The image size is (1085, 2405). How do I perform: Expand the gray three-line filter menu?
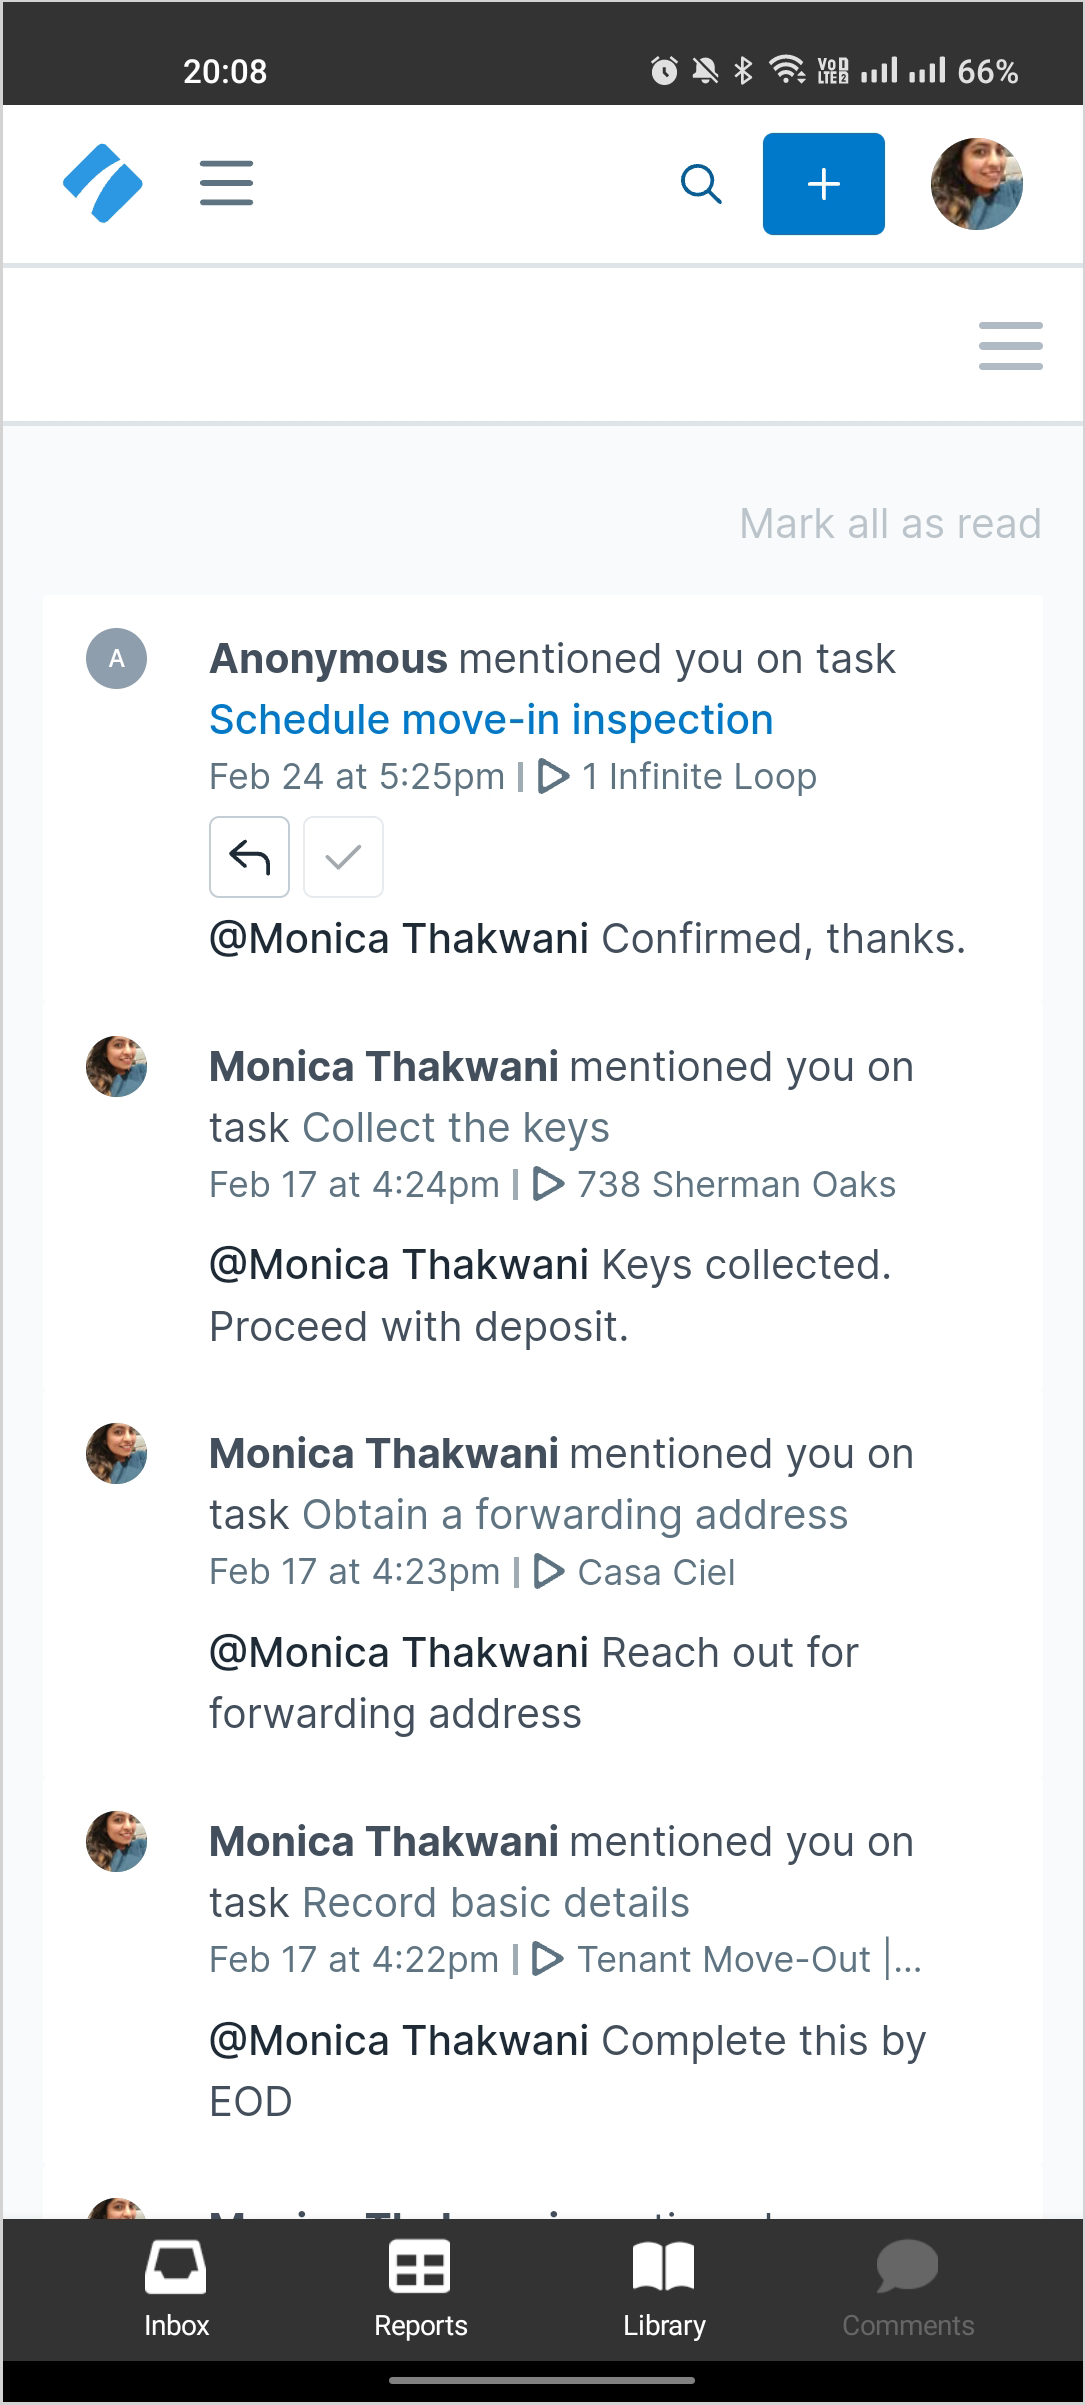click(1010, 346)
